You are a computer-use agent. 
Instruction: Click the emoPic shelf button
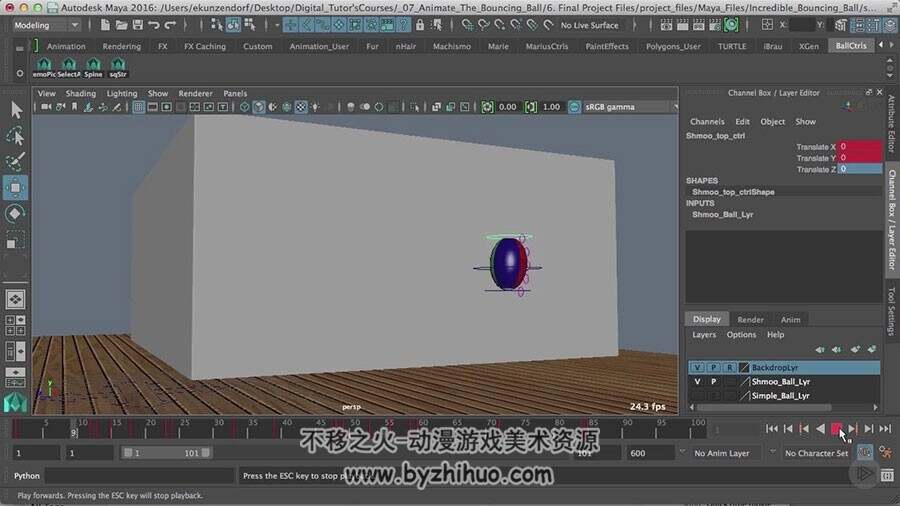point(44,68)
